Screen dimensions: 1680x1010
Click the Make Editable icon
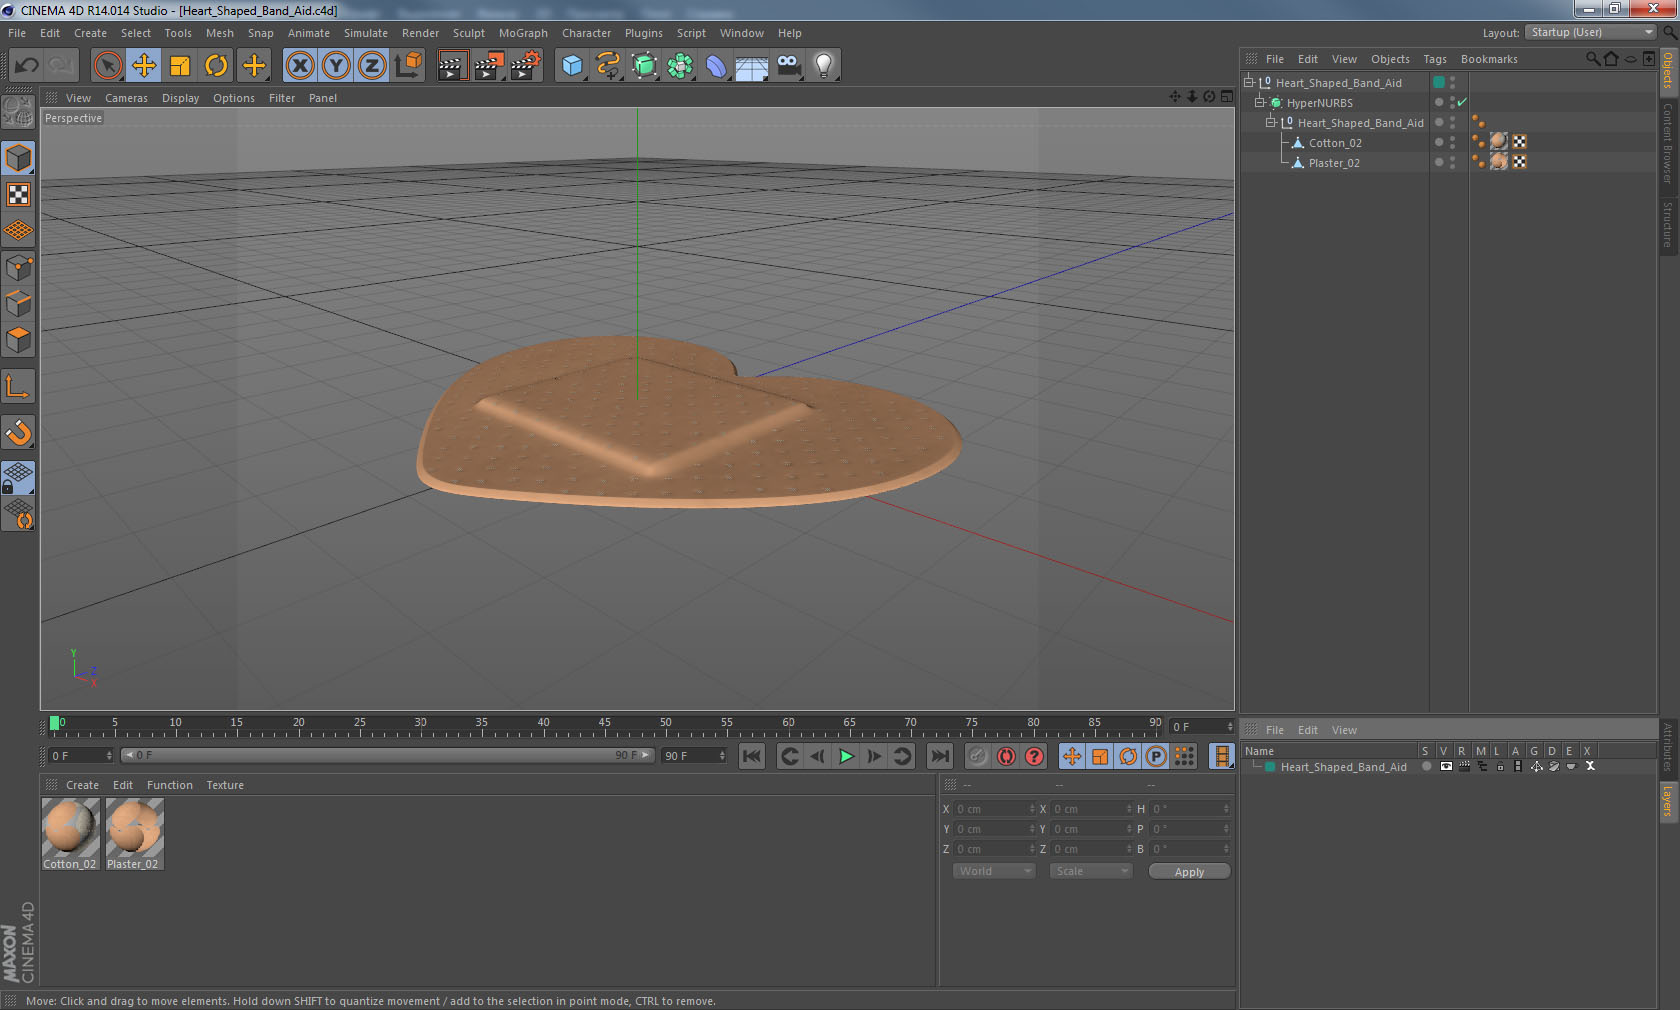pyautogui.click(x=19, y=112)
